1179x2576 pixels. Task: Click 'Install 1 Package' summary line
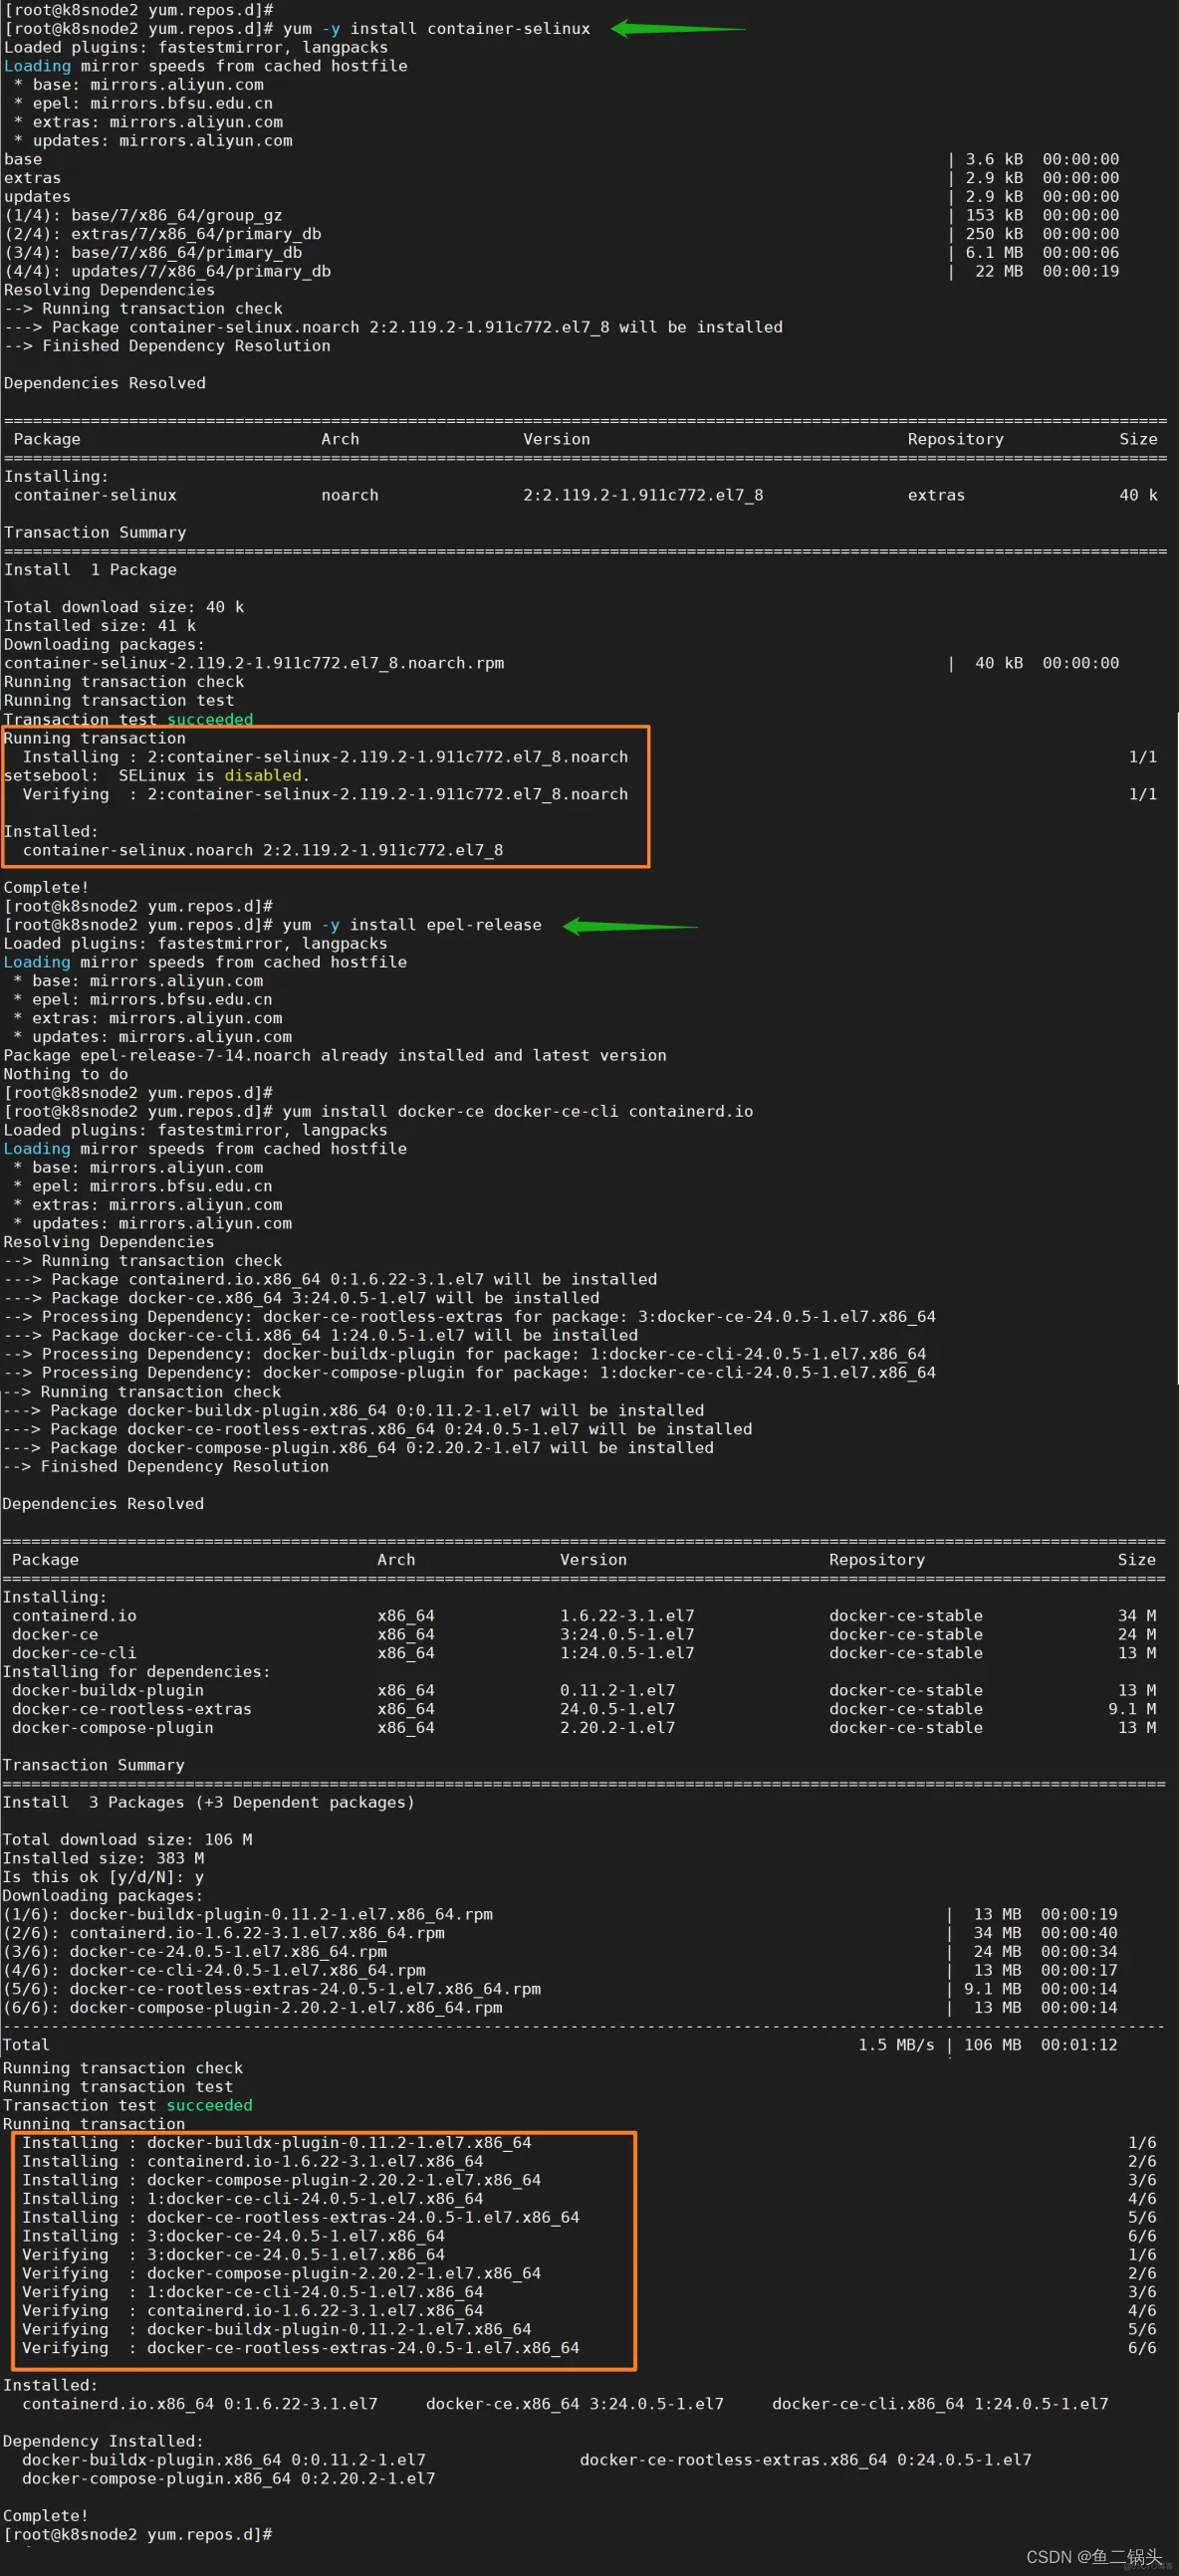pyautogui.click(x=90, y=569)
